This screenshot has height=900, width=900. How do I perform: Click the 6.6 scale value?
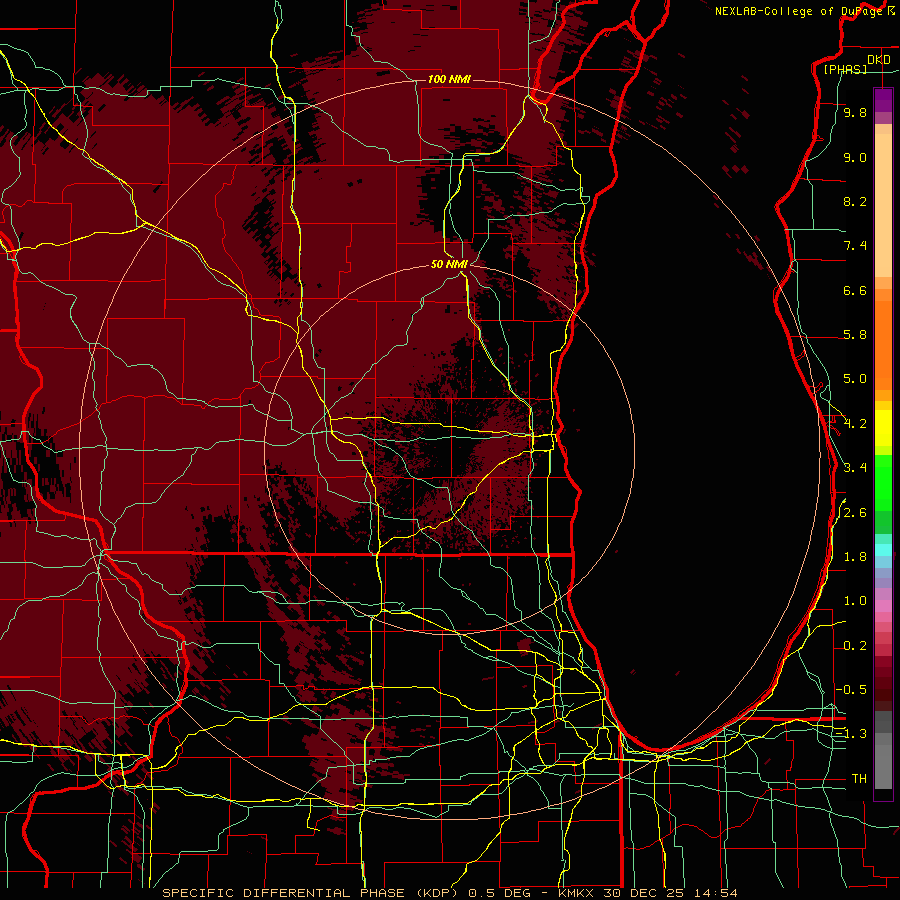pyautogui.click(x=855, y=290)
